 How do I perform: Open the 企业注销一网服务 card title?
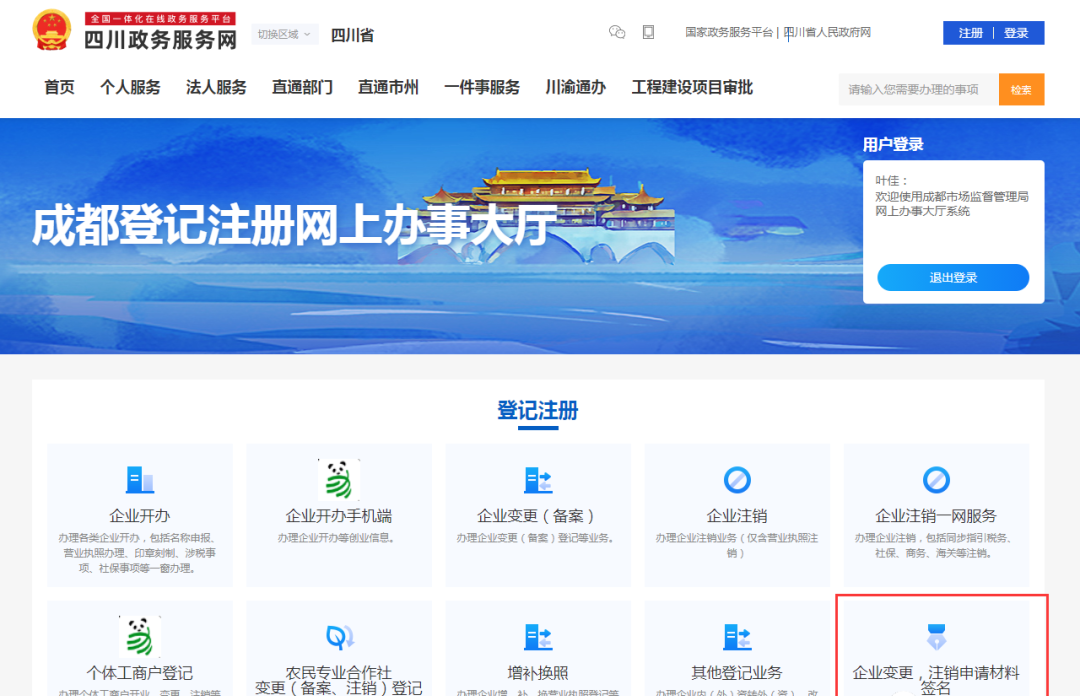[936, 516]
